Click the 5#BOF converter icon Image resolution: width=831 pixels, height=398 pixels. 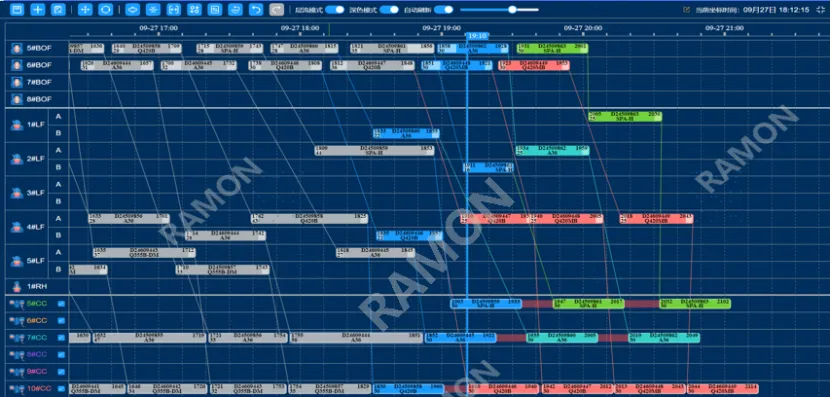coord(17,48)
